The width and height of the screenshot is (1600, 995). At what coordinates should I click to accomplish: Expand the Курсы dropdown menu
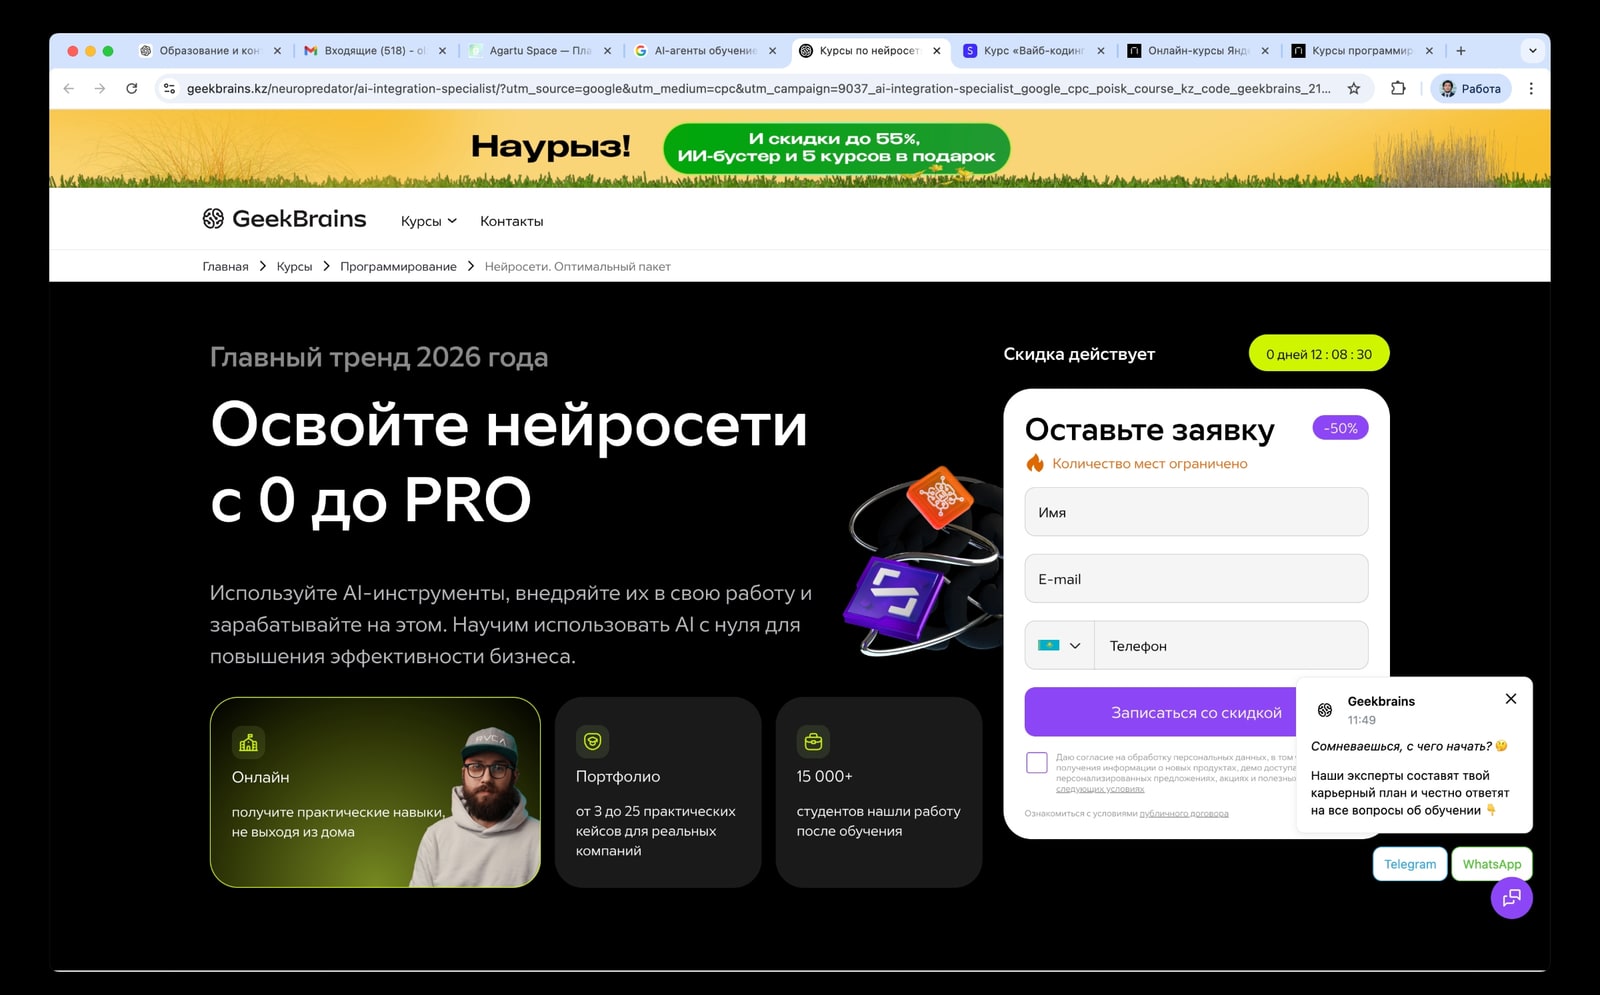428,221
